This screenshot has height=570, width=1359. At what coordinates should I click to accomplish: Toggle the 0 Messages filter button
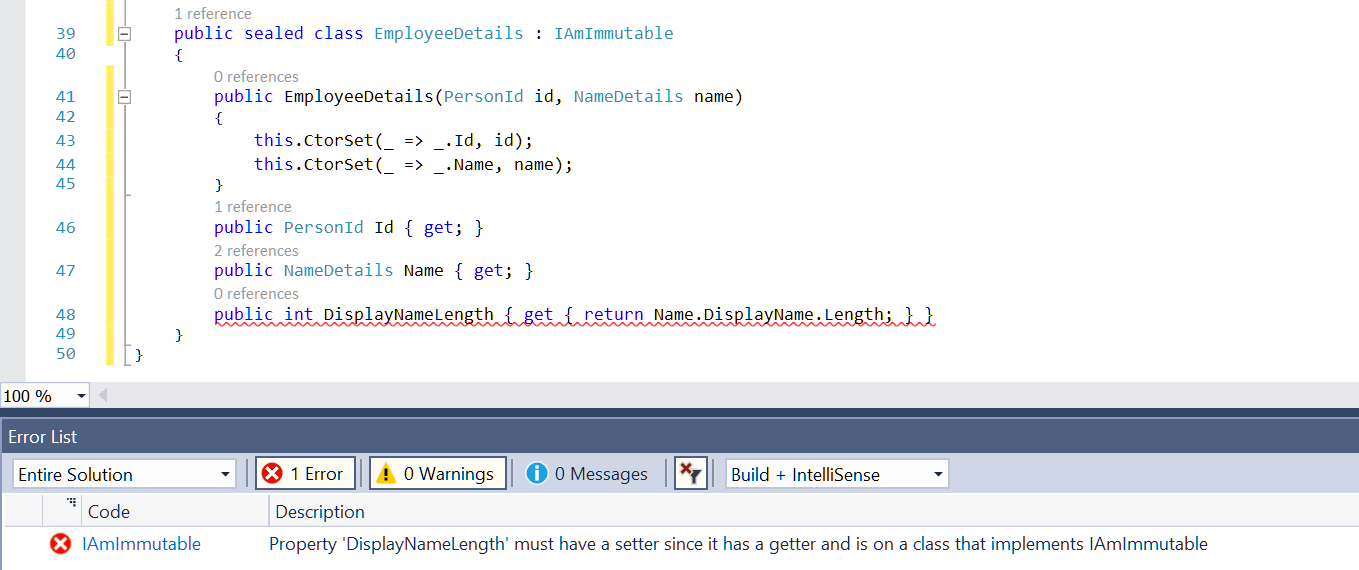tap(587, 474)
